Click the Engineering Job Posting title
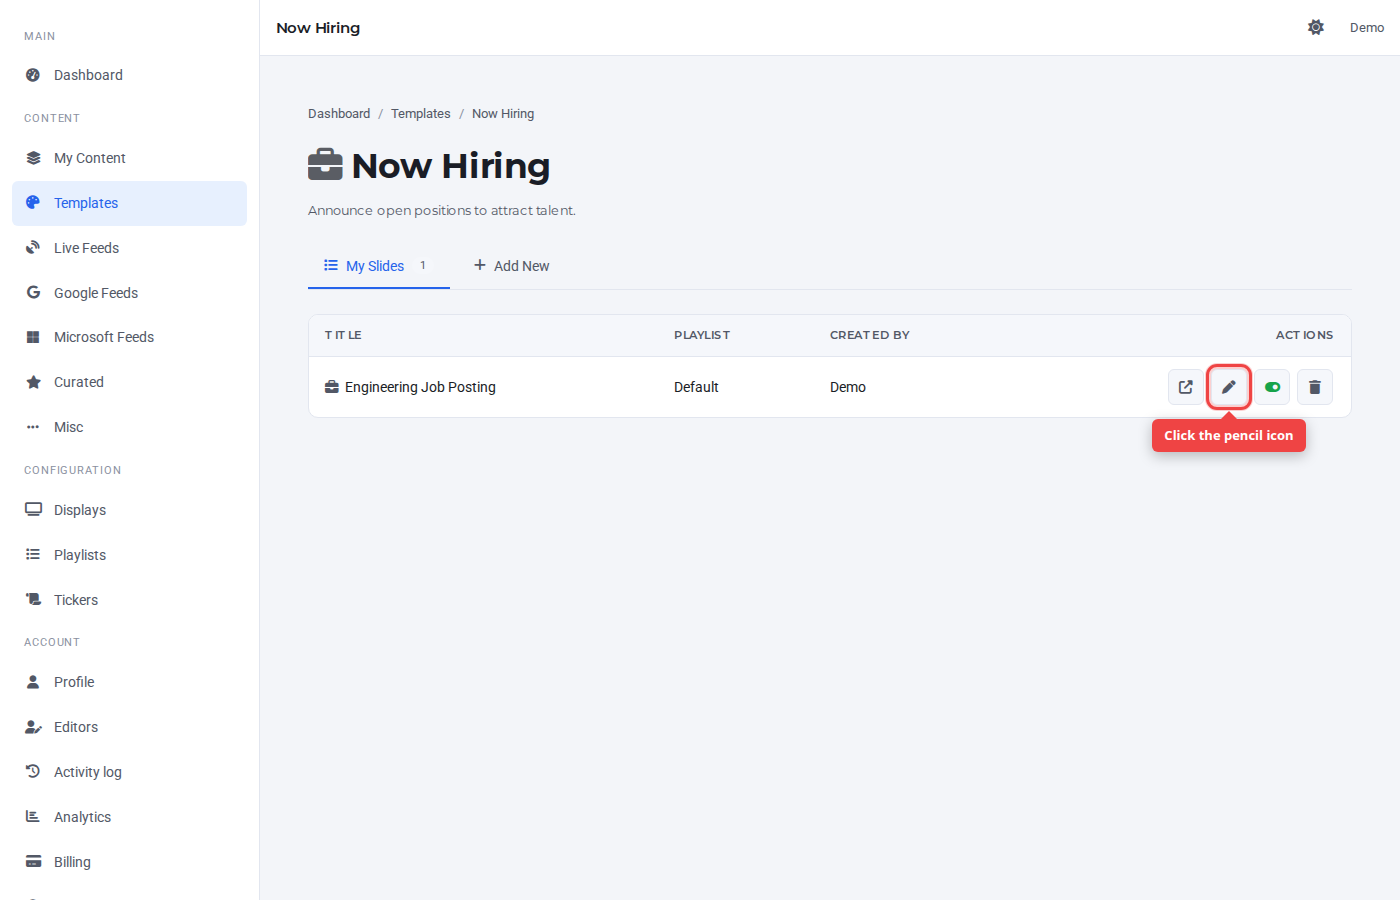This screenshot has height=900, width=1400. tap(420, 387)
